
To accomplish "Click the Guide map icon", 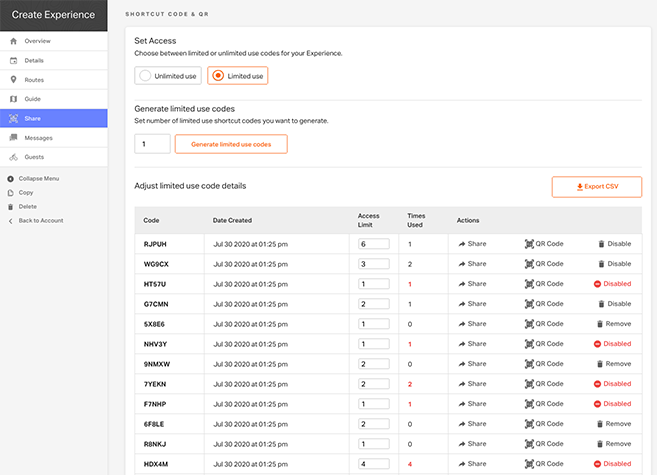I will [x=13, y=99].
